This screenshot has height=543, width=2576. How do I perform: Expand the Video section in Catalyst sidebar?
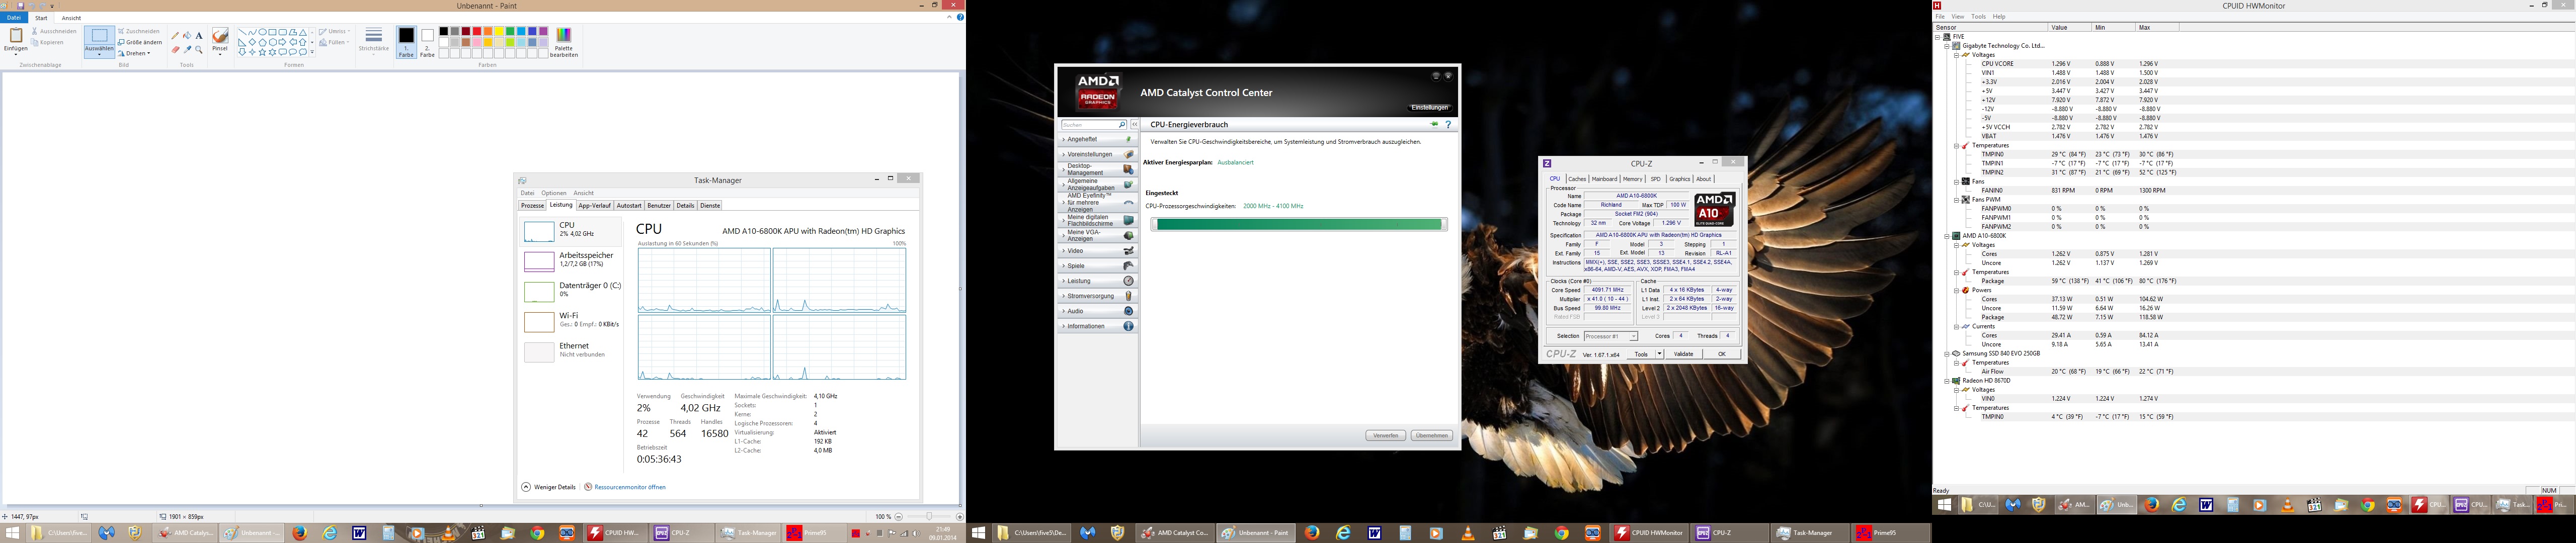click(x=1099, y=251)
